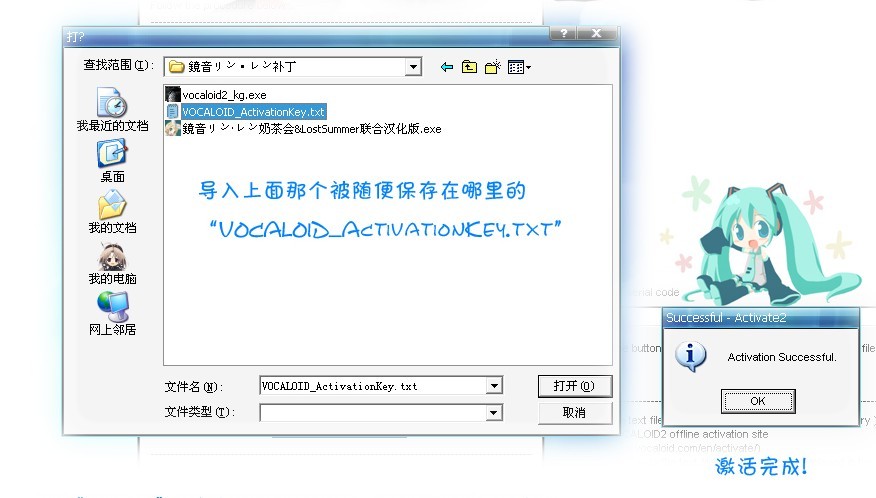
Task: Go up one folder level icon
Action: point(469,67)
